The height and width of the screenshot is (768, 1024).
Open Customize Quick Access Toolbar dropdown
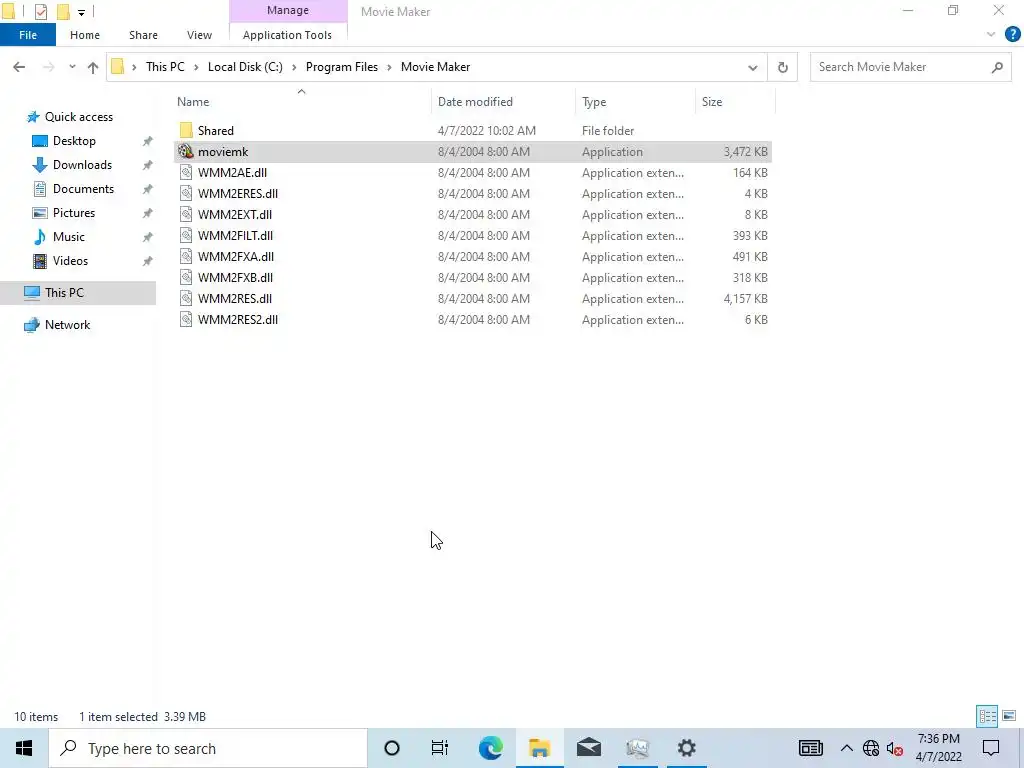[x=82, y=12]
